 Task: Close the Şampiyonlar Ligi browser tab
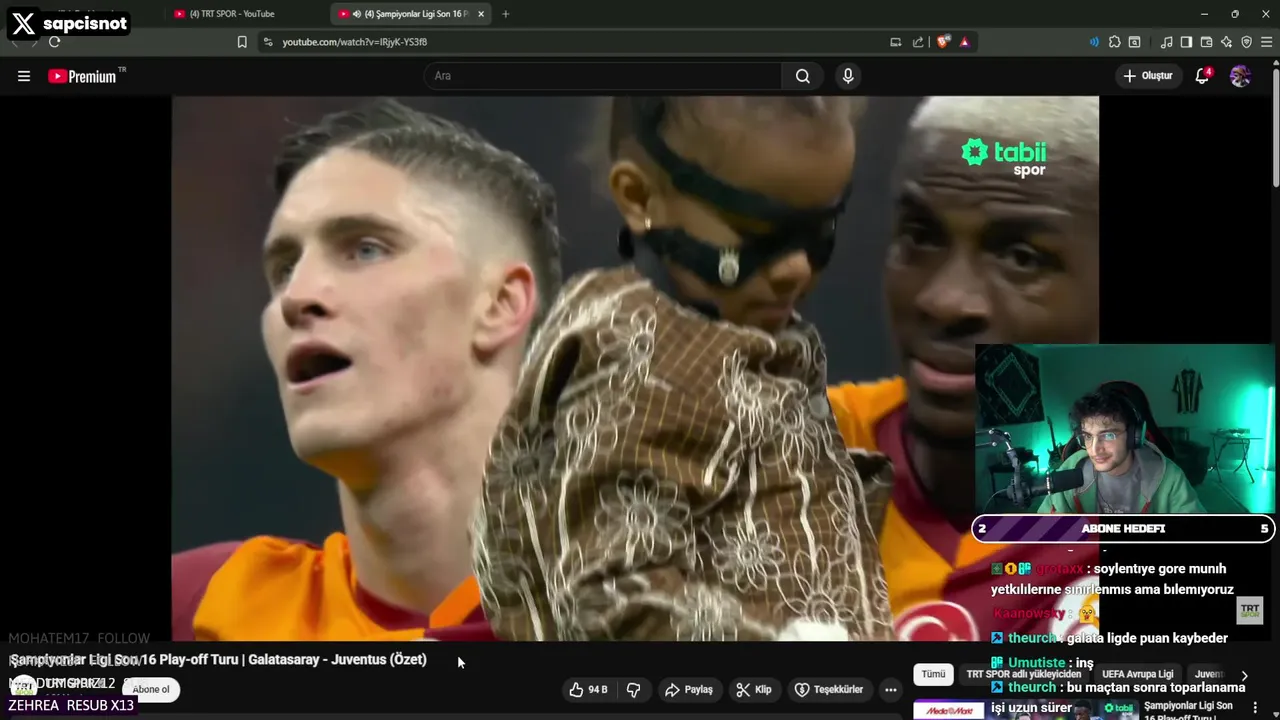(x=481, y=14)
